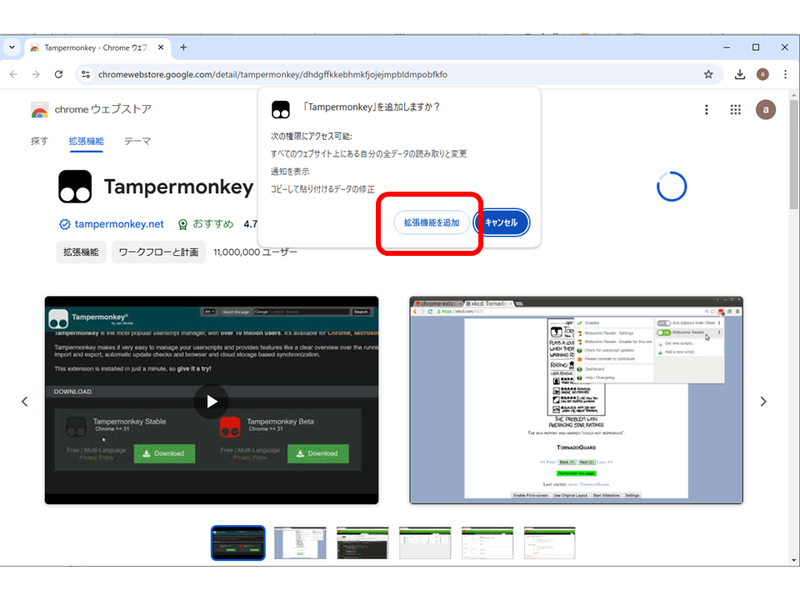This screenshot has width=800, height=600.
Task: Click the 拡張機能 category chip
Action: point(81,252)
